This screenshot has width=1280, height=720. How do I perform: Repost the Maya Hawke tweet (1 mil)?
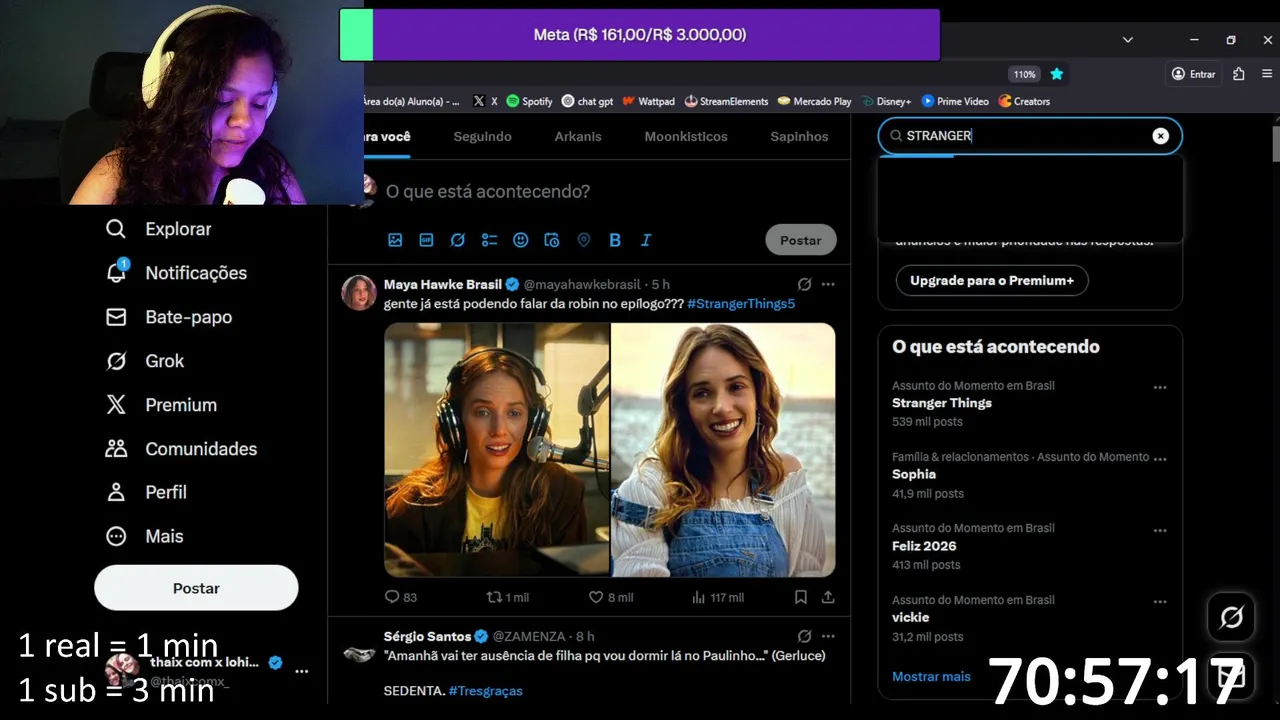(507, 597)
